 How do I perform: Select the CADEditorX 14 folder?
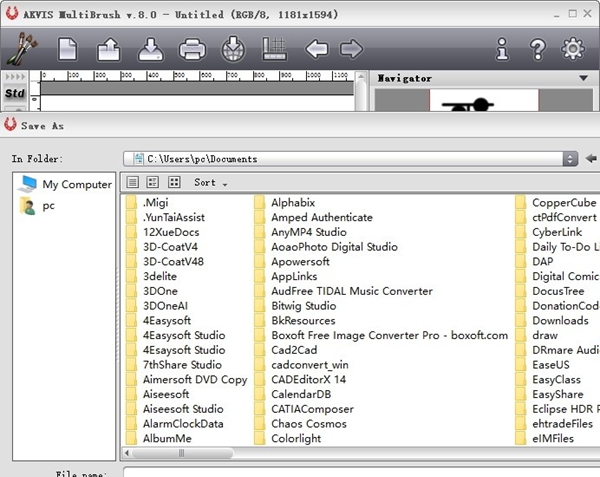(x=301, y=379)
